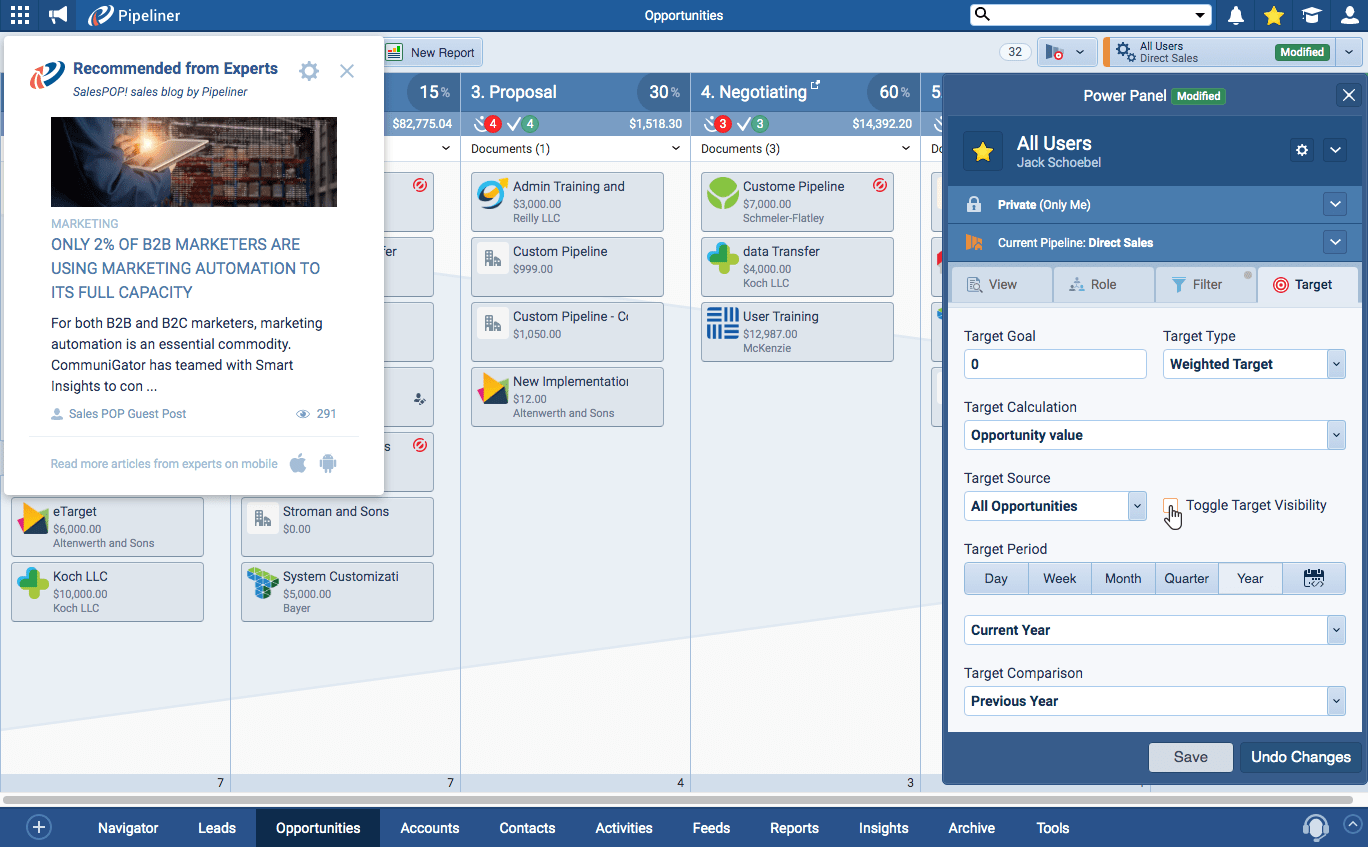
Task: Click the Target Goal input field
Action: (1054, 364)
